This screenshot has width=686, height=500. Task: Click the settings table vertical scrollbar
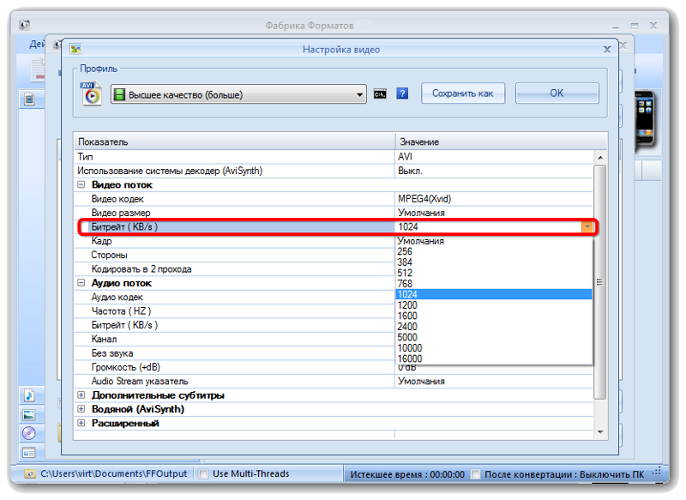pos(600,294)
